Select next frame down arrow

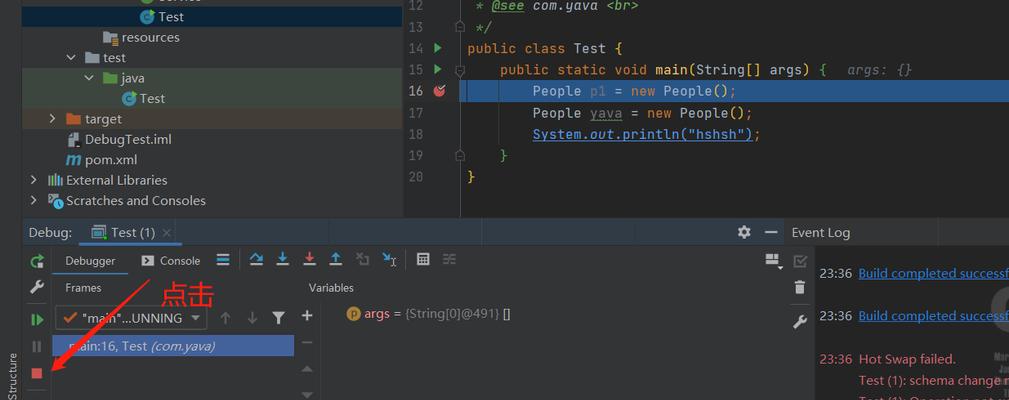[x=252, y=318]
